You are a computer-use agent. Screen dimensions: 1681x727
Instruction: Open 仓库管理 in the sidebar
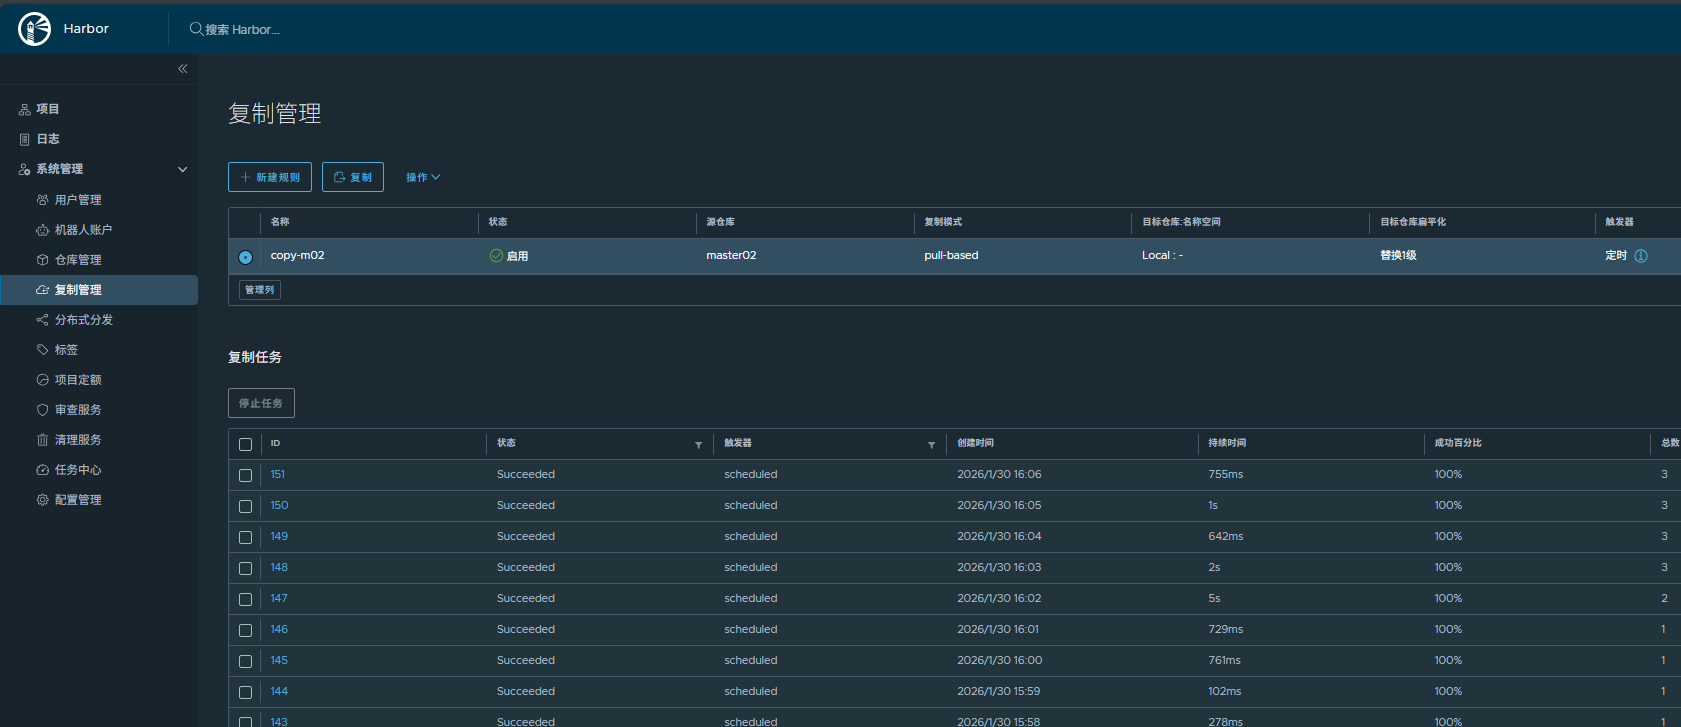(x=78, y=260)
